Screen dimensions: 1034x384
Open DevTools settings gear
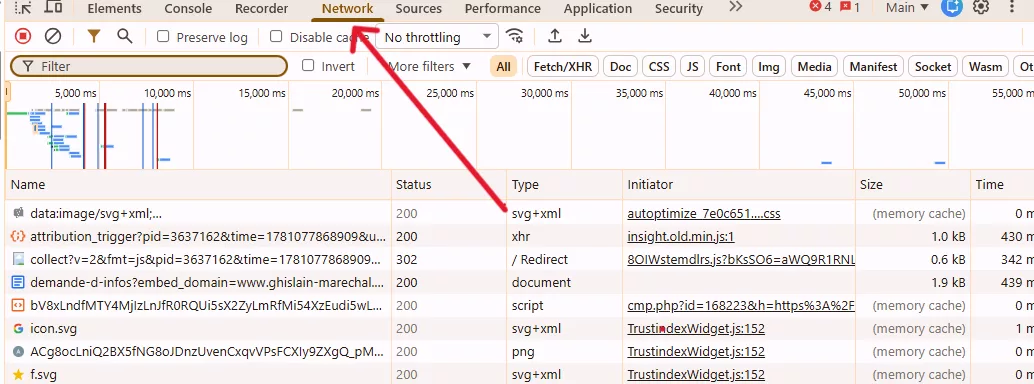coord(981,8)
